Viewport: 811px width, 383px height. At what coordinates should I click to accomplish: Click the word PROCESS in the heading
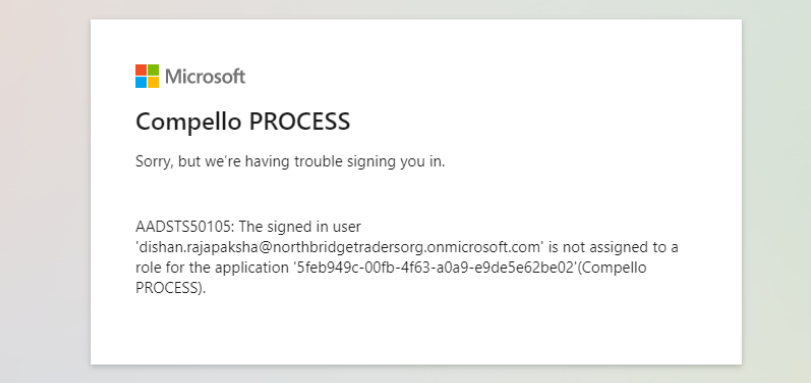coord(299,122)
